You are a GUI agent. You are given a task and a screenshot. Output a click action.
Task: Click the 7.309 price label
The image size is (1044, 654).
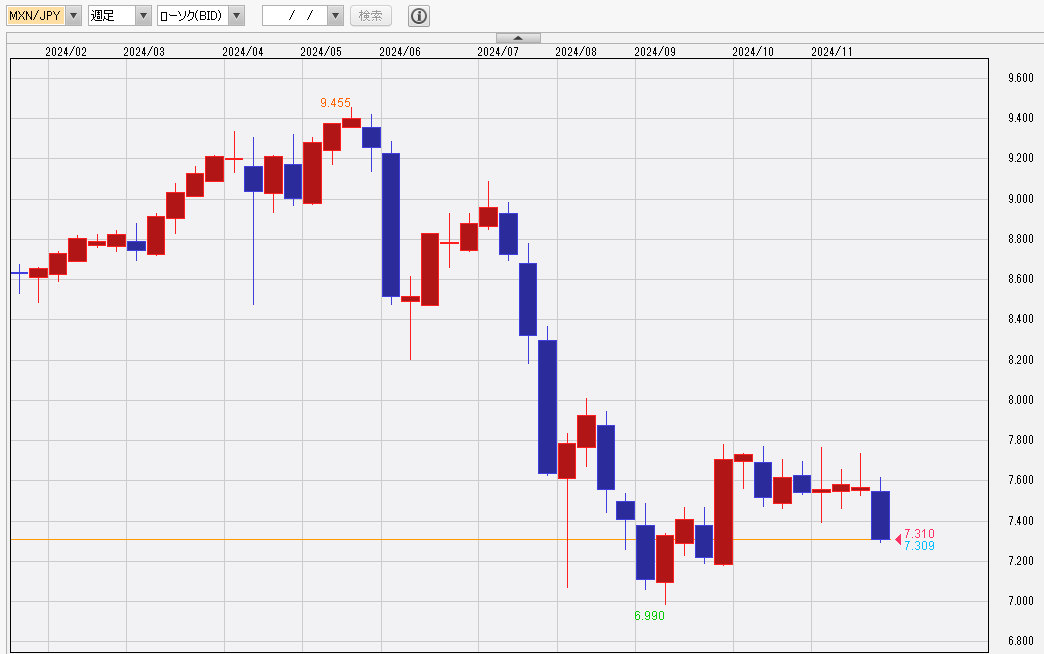919,545
